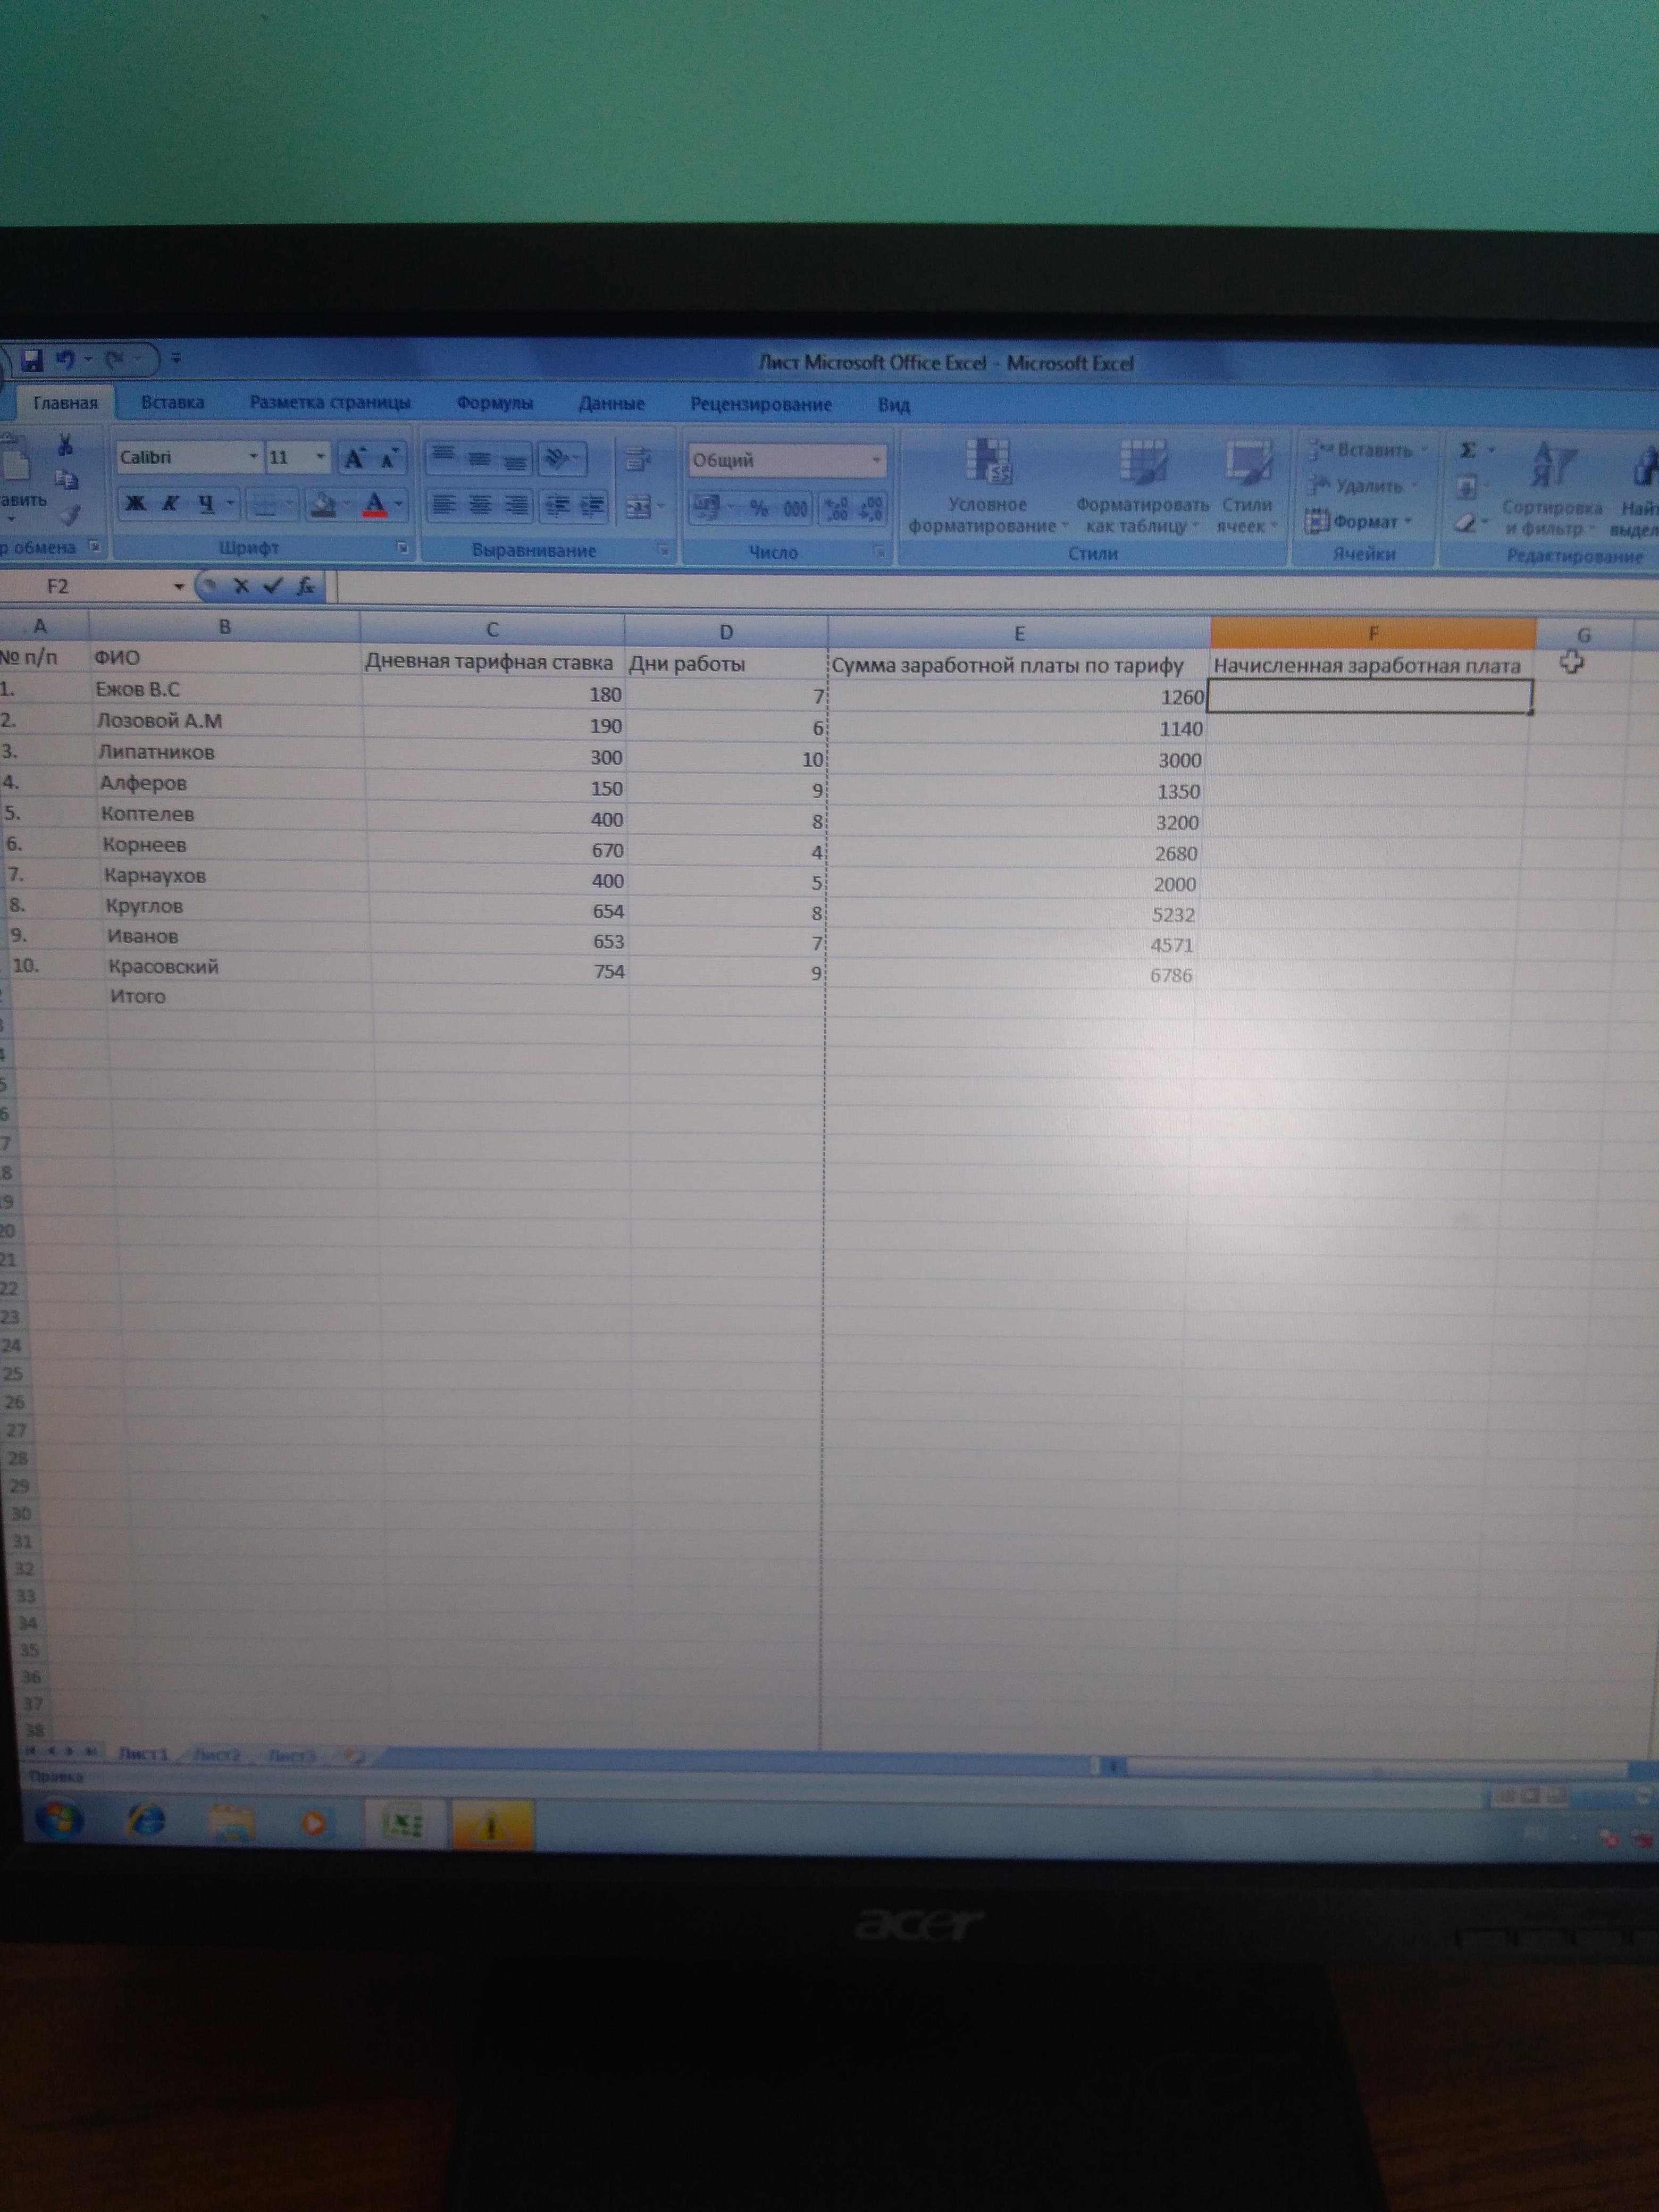1659x2212 pixels.
Task: Open the Вставка ribbon tab
Action: pyautogui.click(x=172, y=402)
